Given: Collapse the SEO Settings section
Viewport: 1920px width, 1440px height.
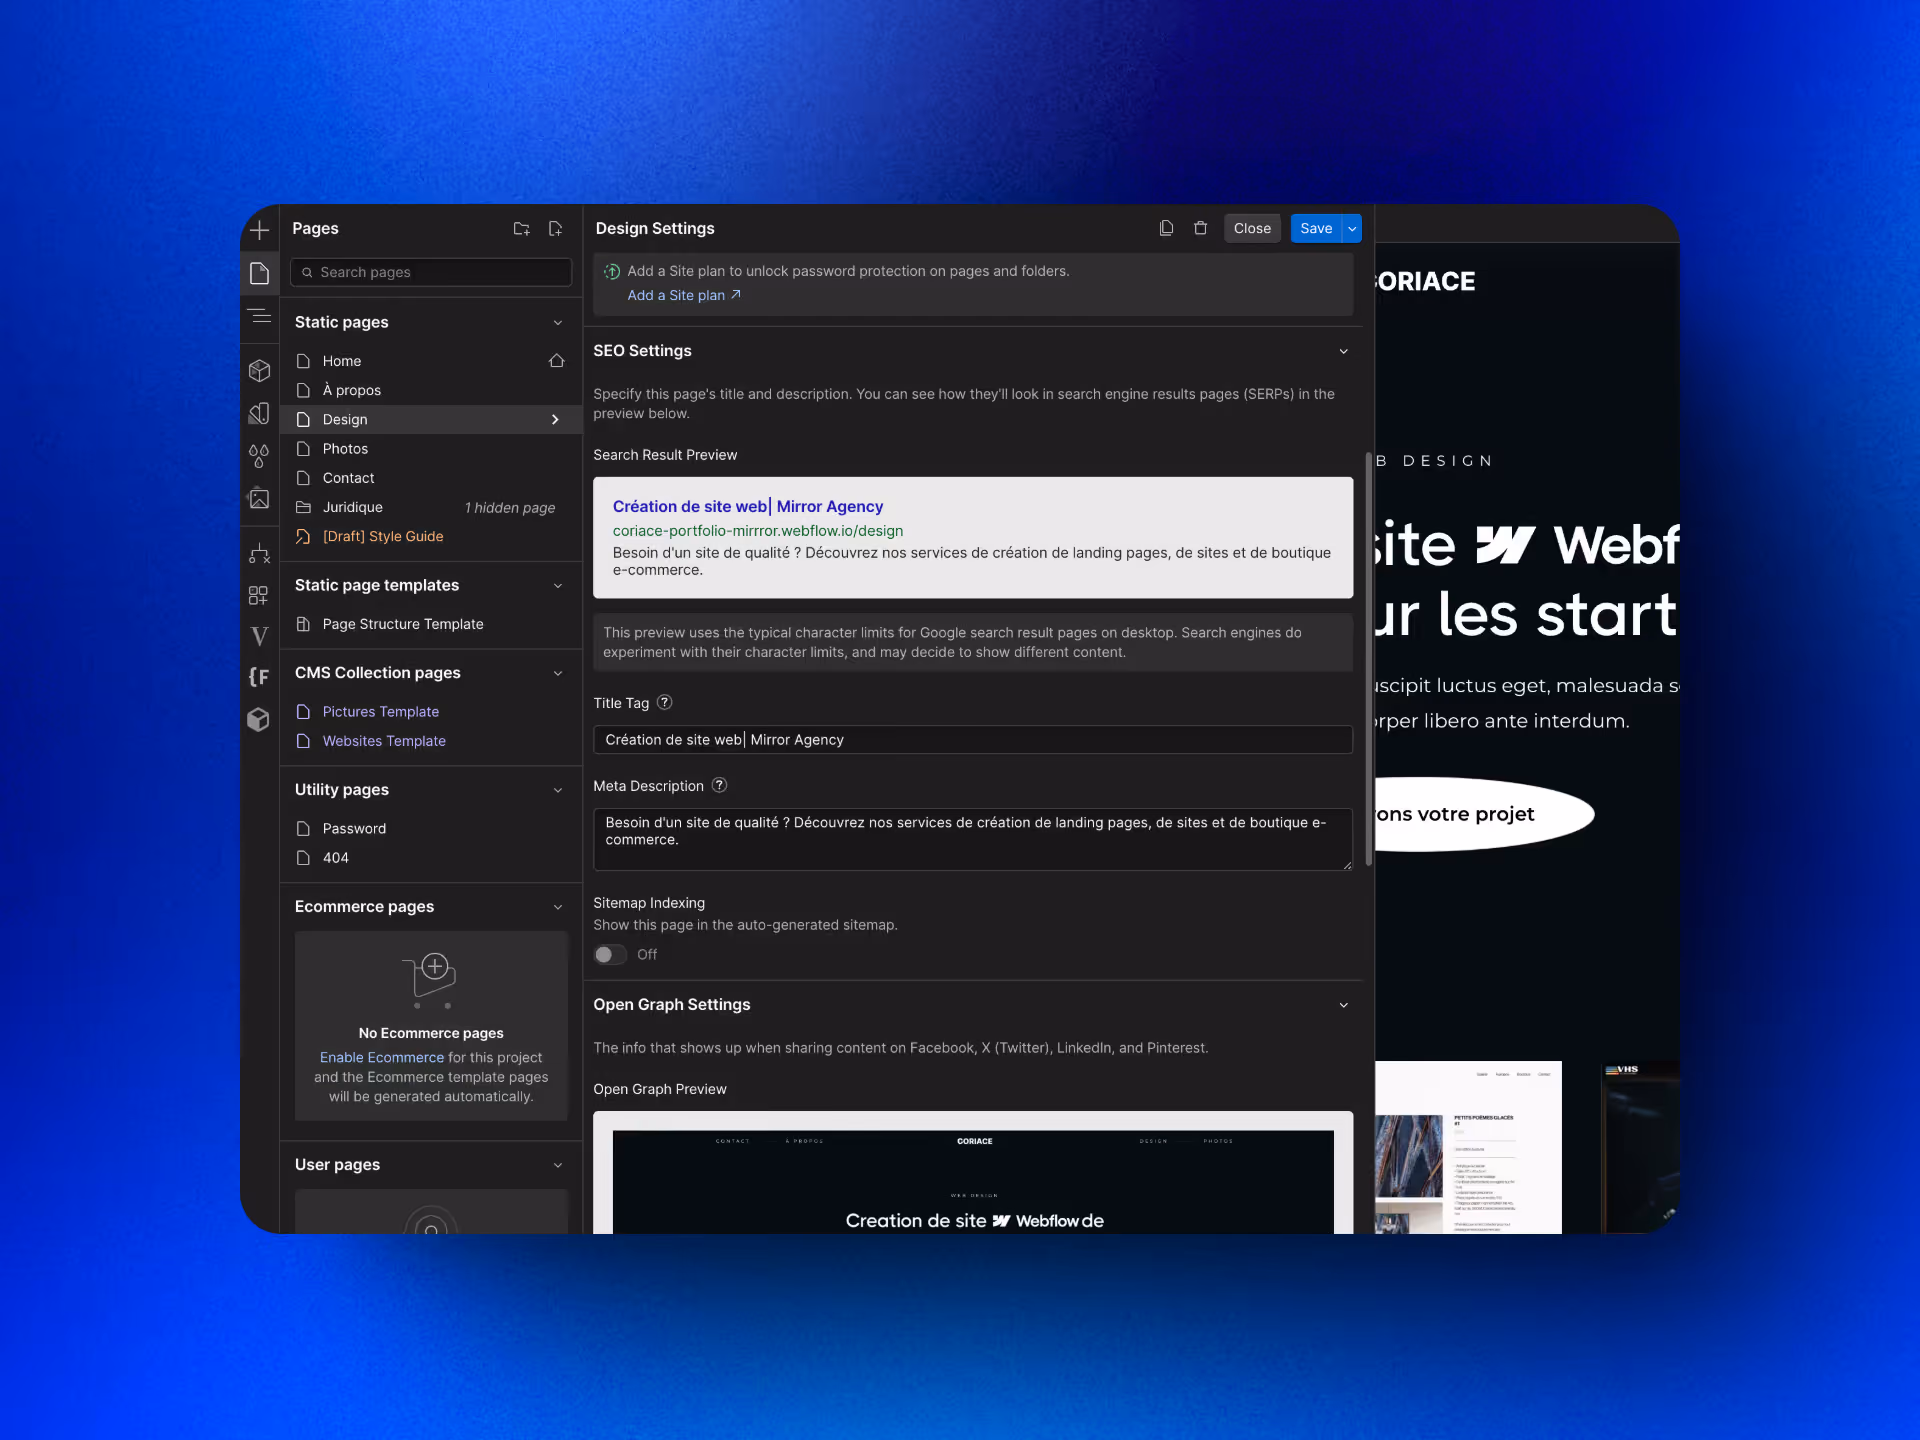Looking at the screenshot, I should pyautogui.click(x=1344, y=351).
